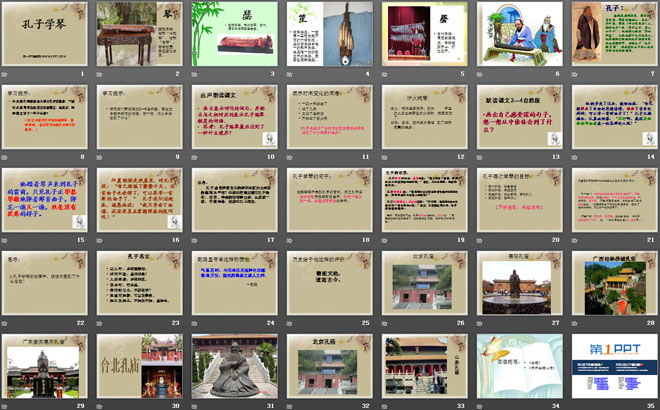
Task: Open slide 10 '自声朗读课文'
Action: click(x=235, y=117)
